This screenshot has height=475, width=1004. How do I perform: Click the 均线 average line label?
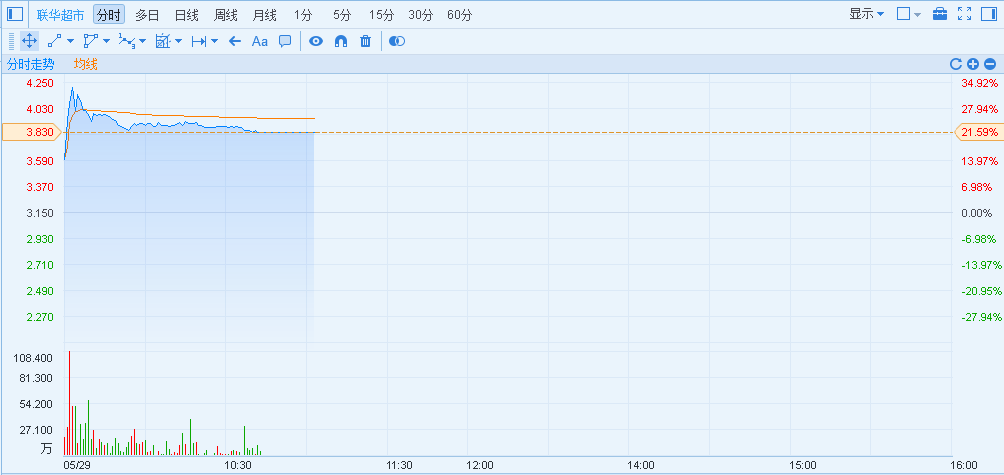pos(85,64)
